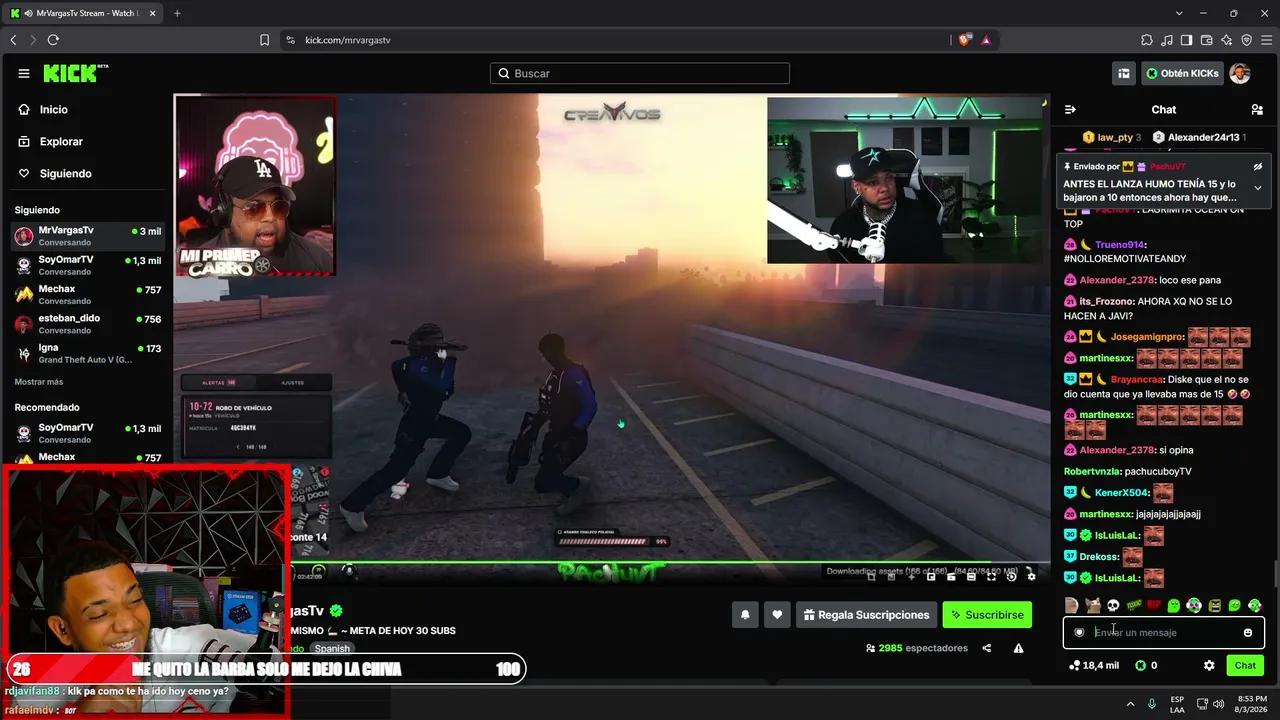
Task: Open the drops inventory chest icon
Action: coord(1124,73)
